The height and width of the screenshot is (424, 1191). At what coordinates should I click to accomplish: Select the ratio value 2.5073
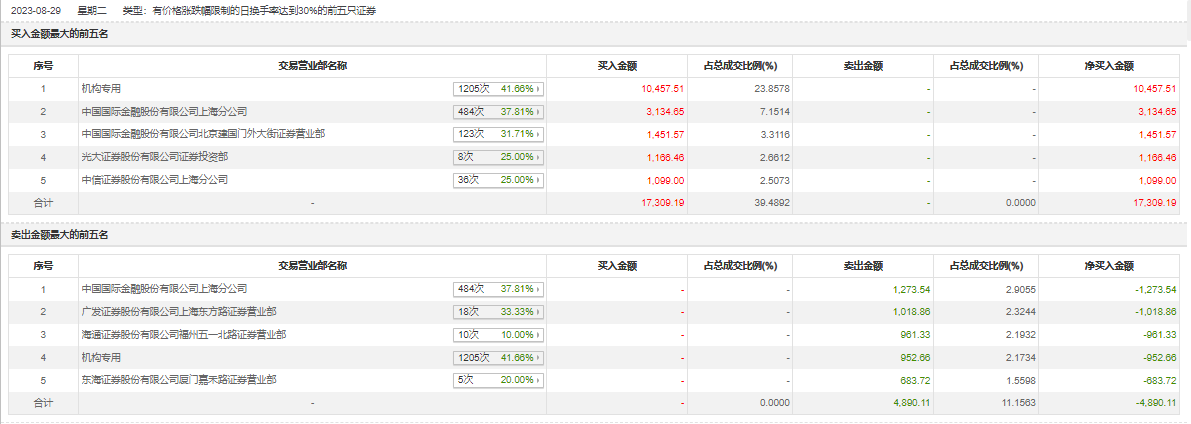[775, 180]
